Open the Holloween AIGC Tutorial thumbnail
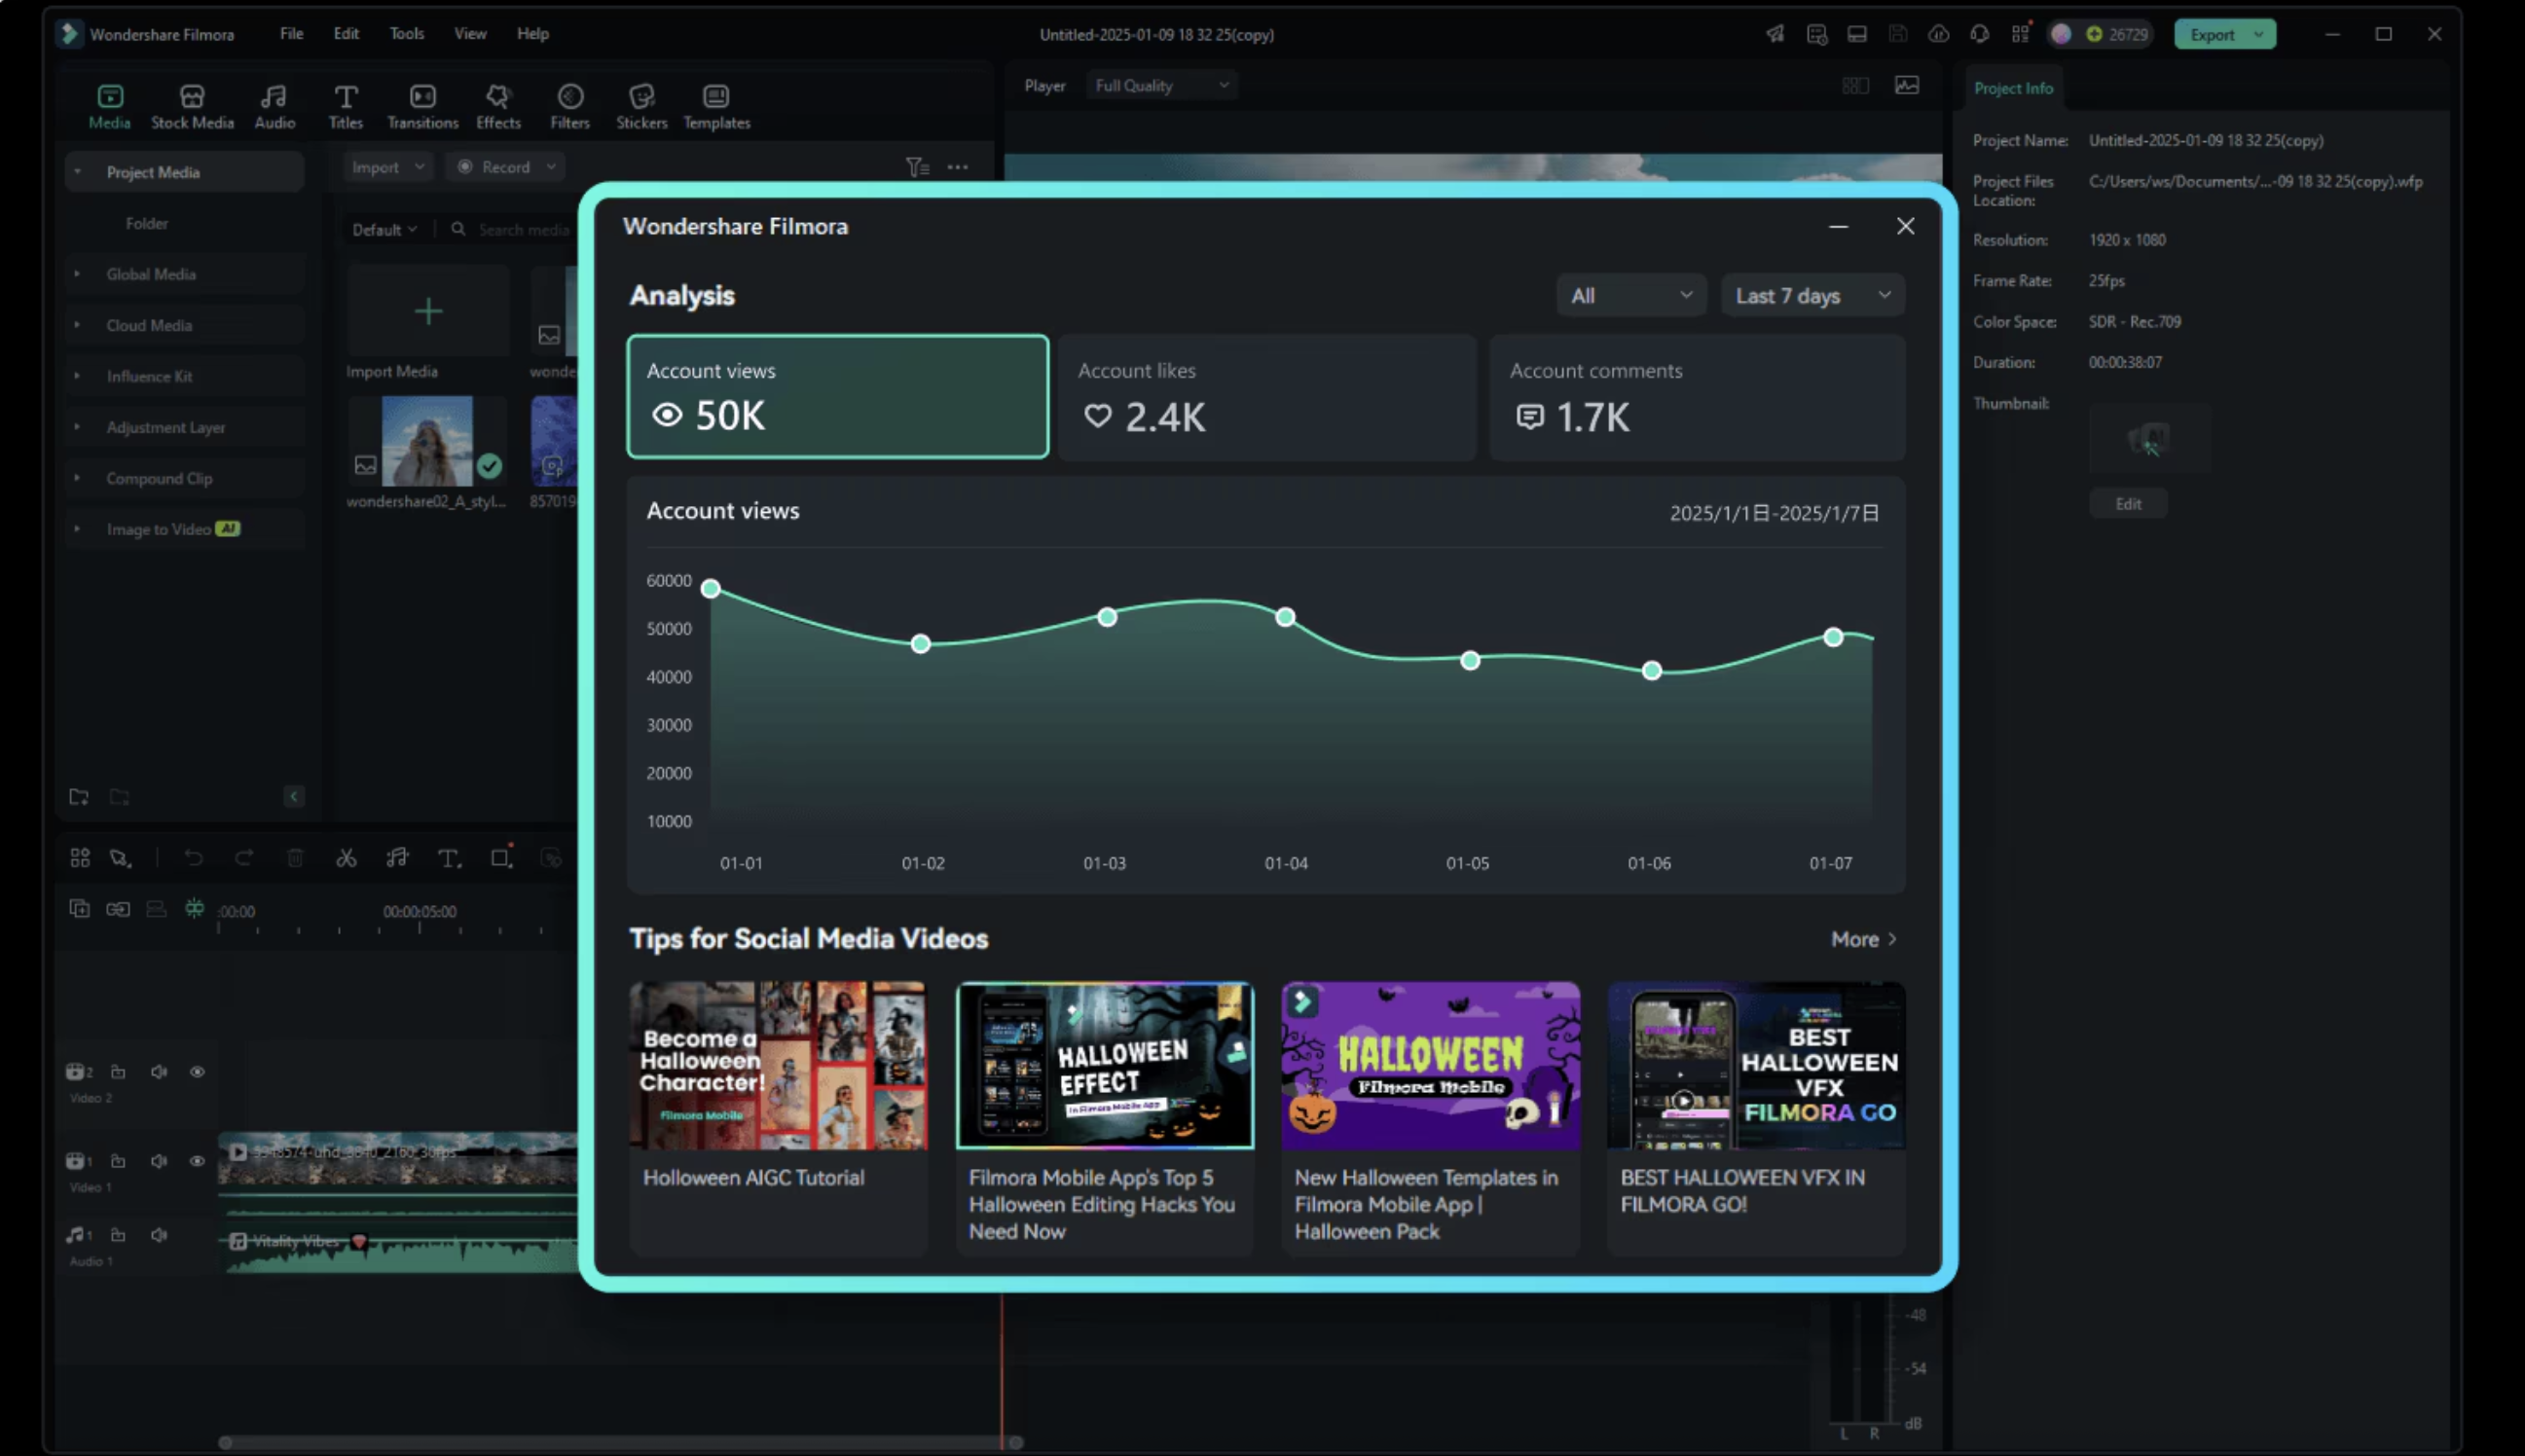The width and height of the screenshot is (2525, 1456). pos(777,1066)
